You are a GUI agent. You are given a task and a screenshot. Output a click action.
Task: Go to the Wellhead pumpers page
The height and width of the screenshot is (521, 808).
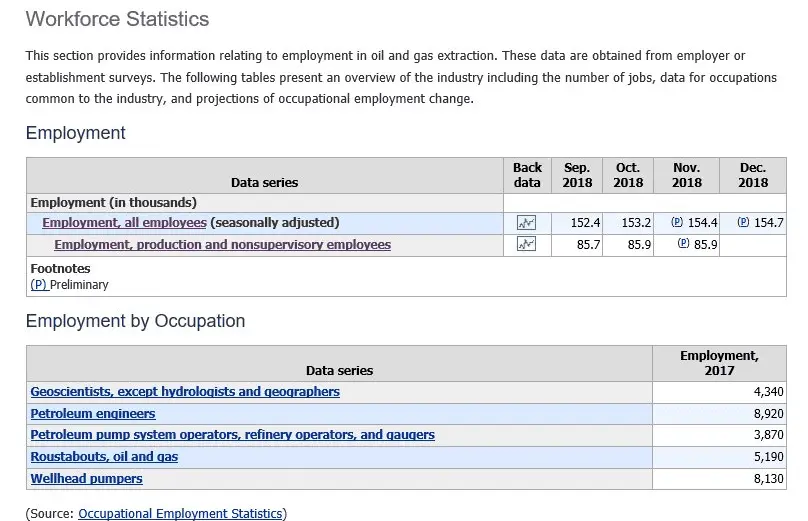point(86,479)
